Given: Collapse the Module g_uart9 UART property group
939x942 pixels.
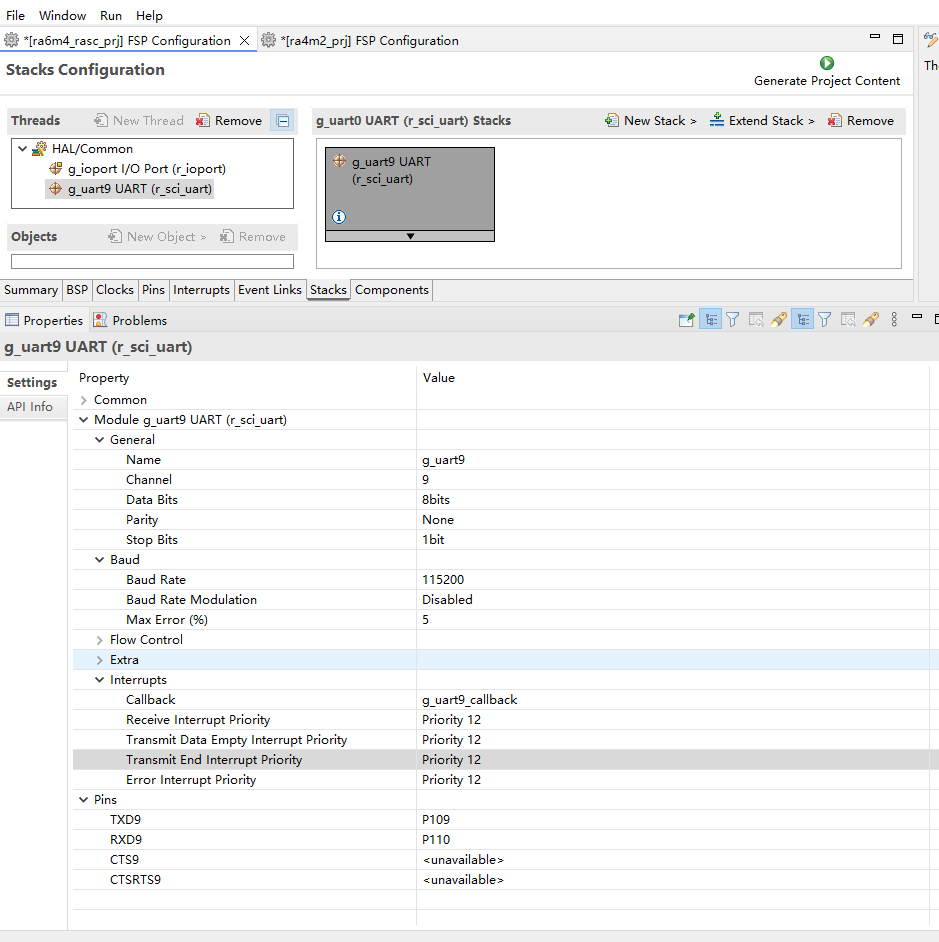Looking at the screenshot, I should click(84, 420).
